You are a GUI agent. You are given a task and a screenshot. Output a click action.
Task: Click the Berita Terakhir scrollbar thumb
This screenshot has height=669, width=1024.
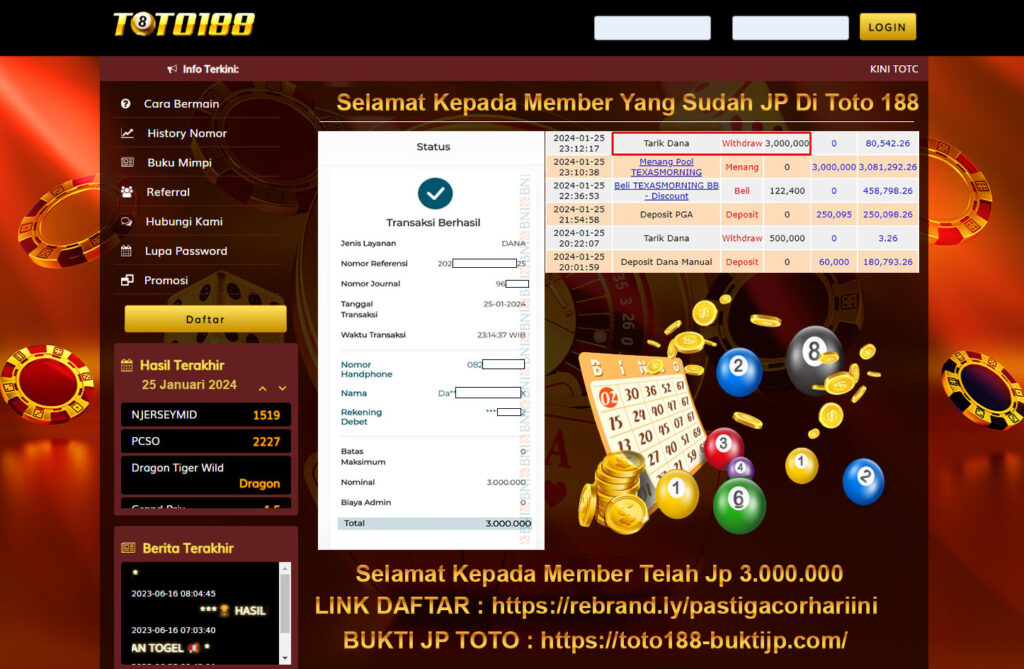(285, 604)
